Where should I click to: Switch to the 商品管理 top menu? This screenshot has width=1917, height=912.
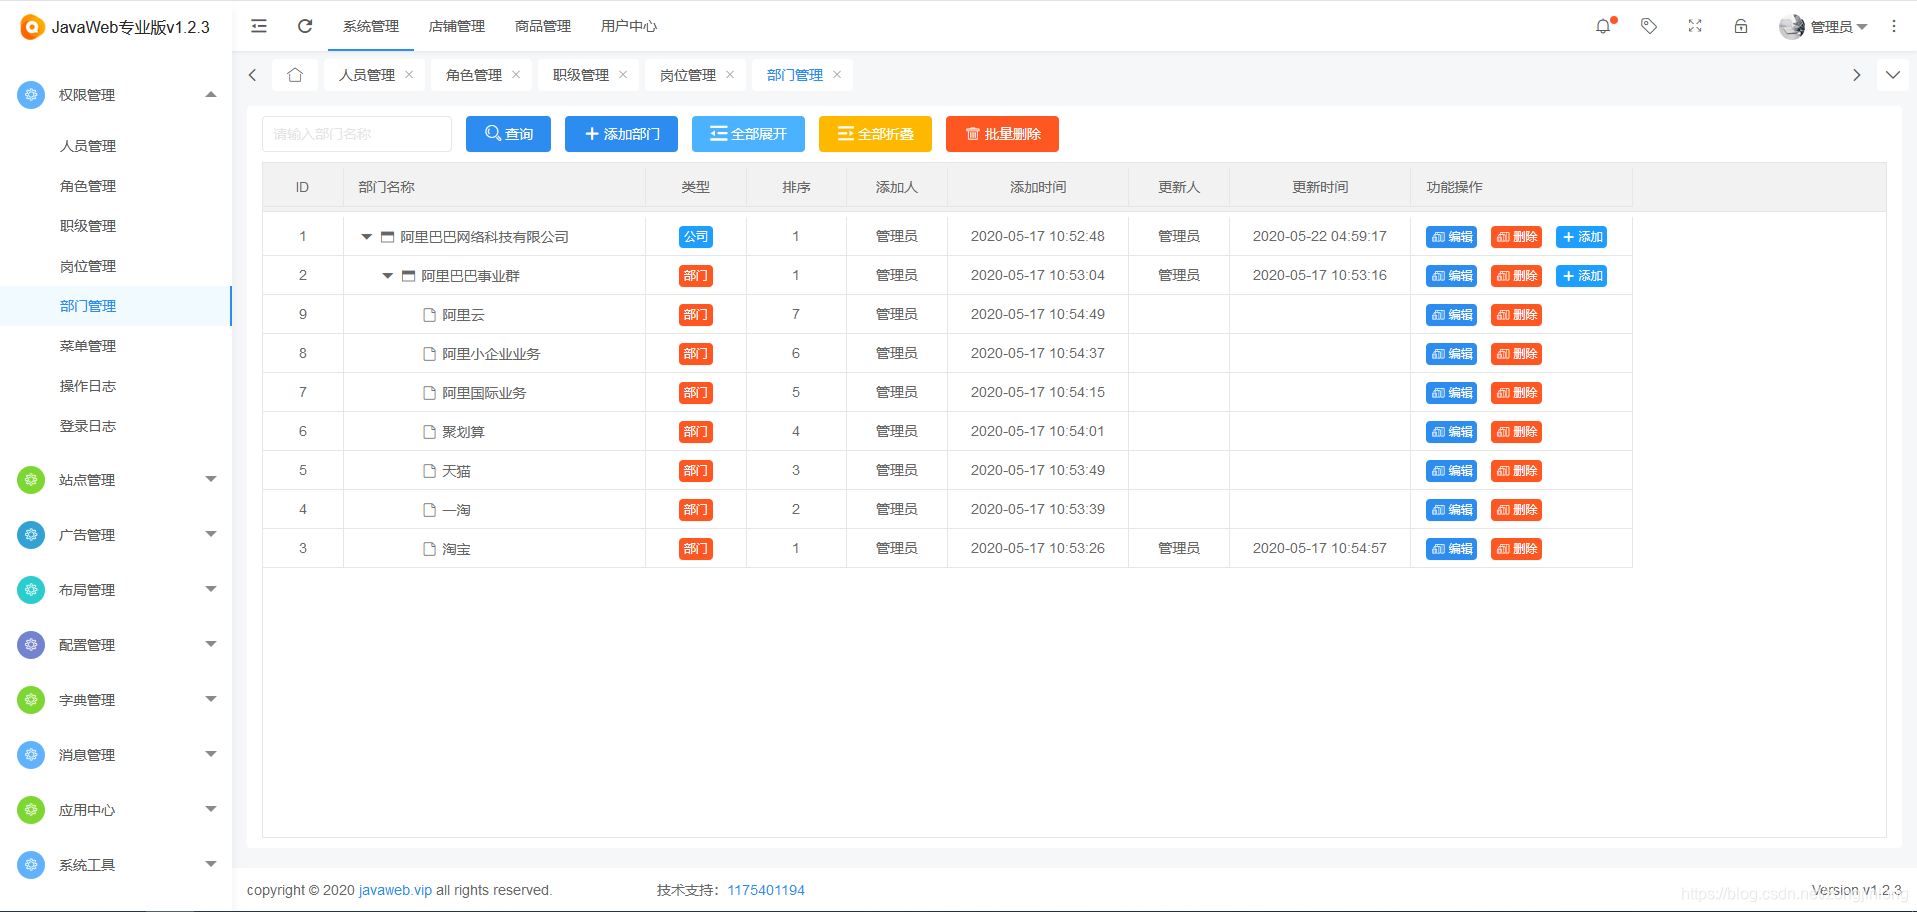(543, 26)
